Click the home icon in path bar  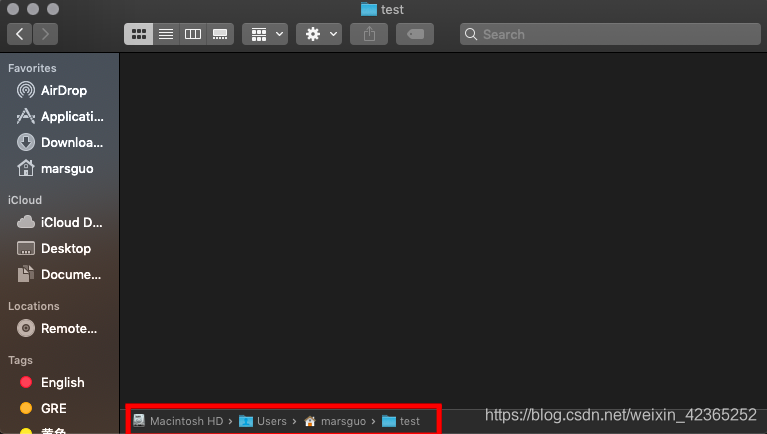[310, 421]
